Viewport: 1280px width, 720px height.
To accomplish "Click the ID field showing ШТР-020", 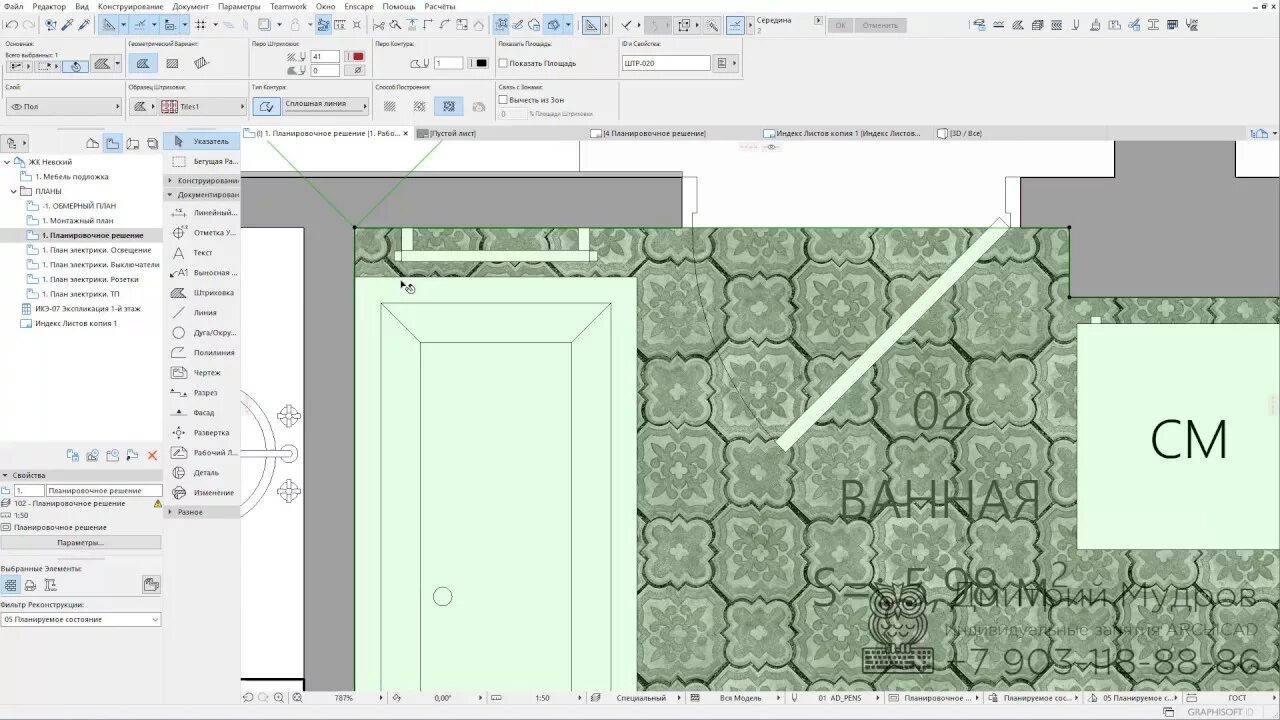I will [666, 63].
